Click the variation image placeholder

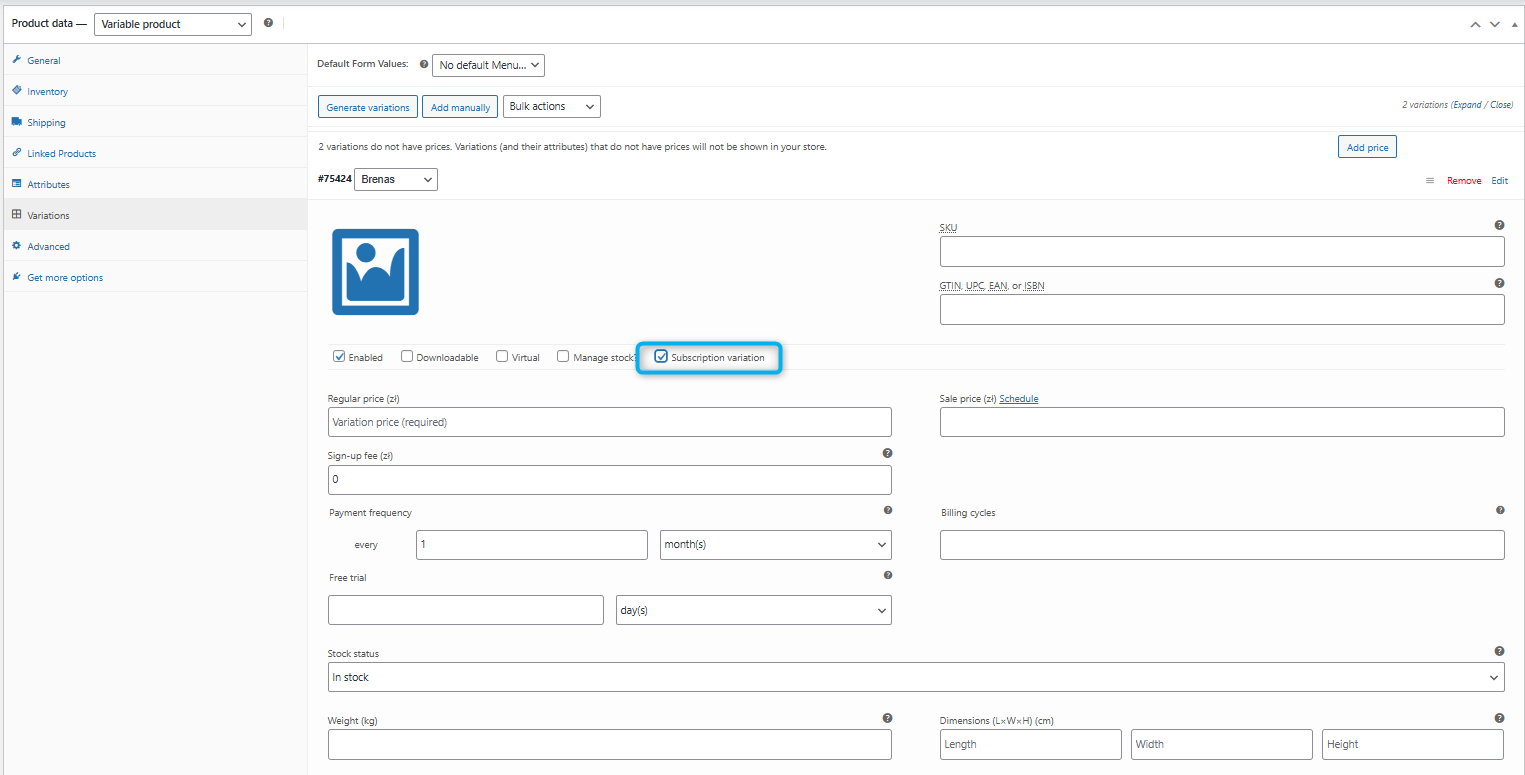pos(375,272)
